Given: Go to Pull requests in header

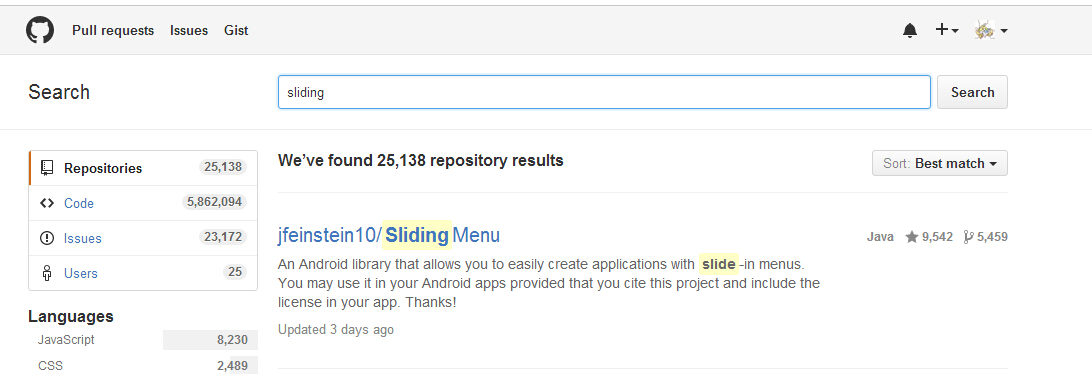Looking at the screenshot, I should point(113,31).
